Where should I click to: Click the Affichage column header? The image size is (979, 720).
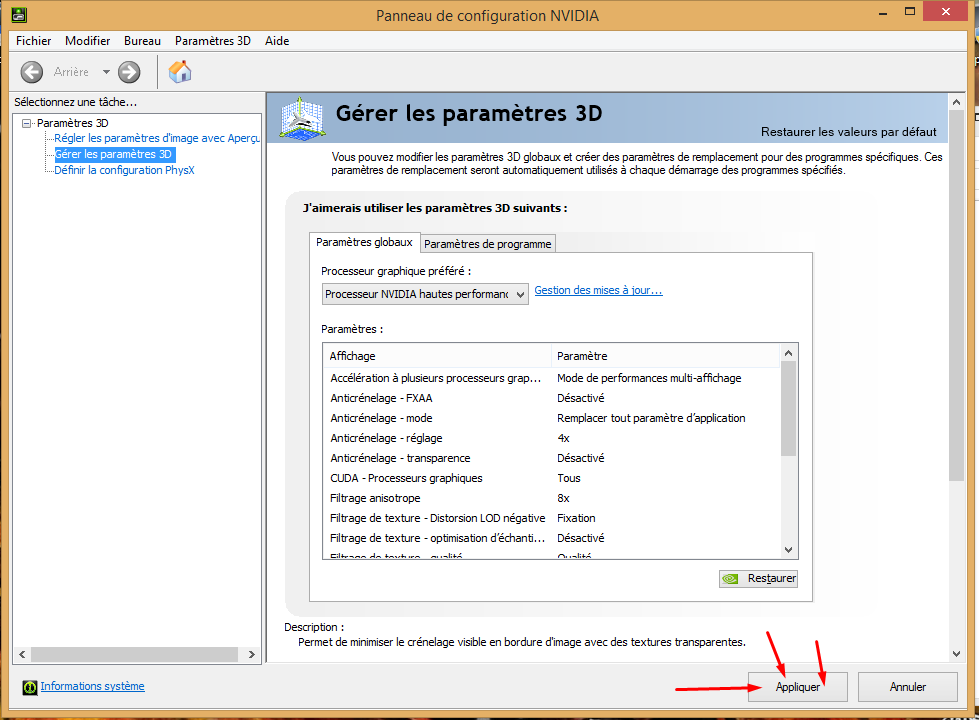click(x=438, y=356)
